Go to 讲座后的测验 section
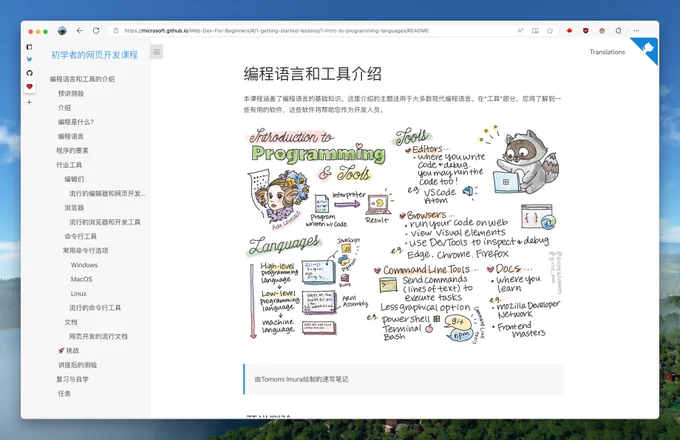This screenshot has height=440, width=680. 77,365
